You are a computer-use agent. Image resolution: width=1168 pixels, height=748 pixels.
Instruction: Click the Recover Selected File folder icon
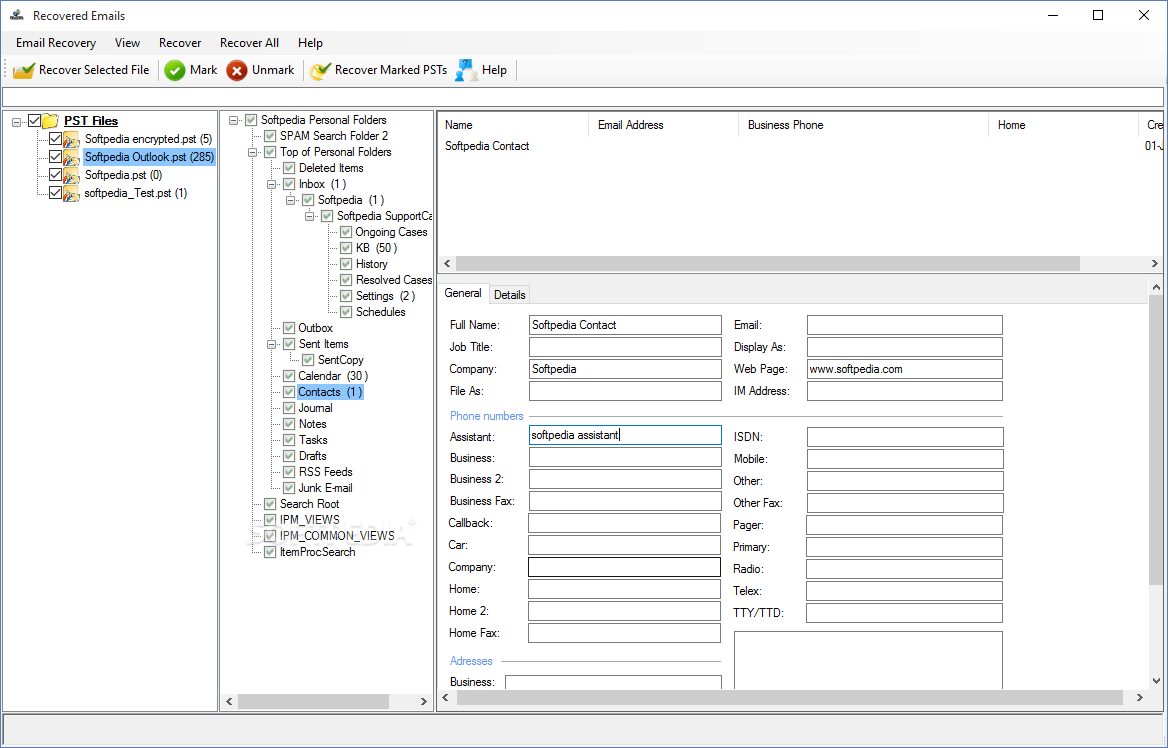(x=24, y=70)
